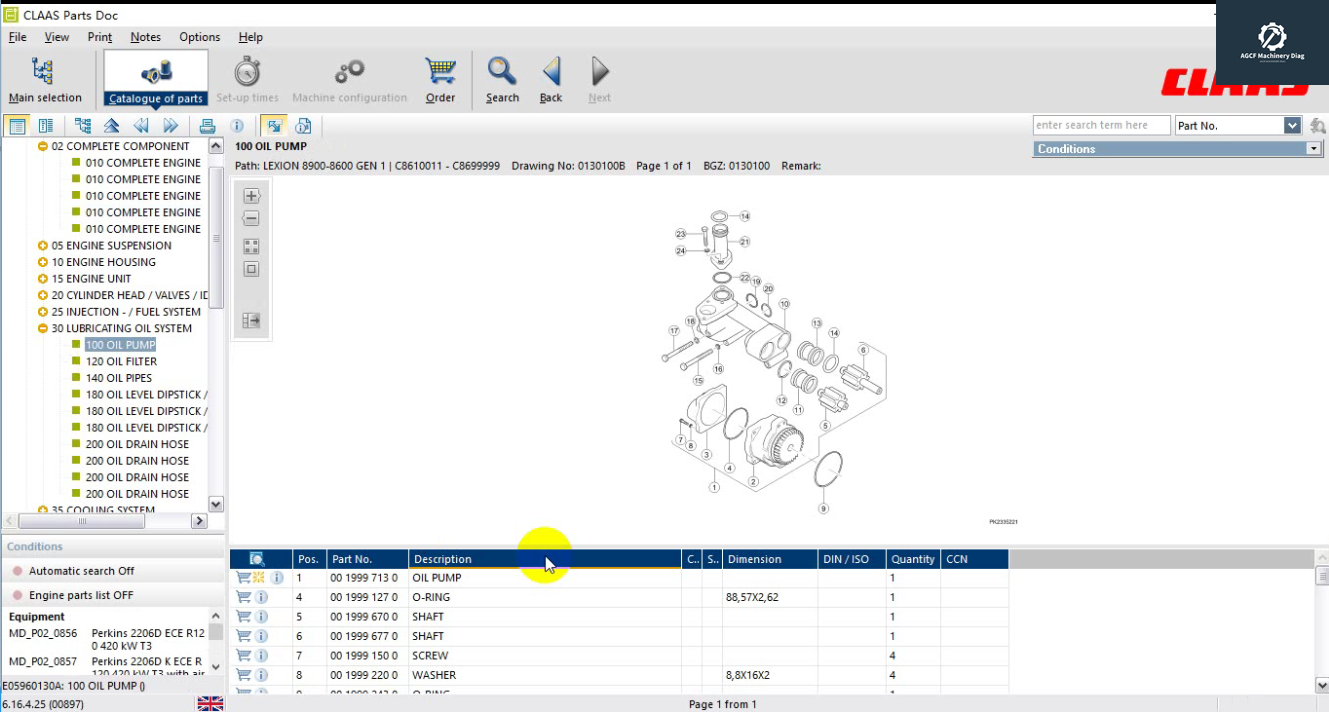Image resolution: width=1329 pixels, height=712 pixels.
Task: Click the Back navigation button
Action: click(550, 78)
